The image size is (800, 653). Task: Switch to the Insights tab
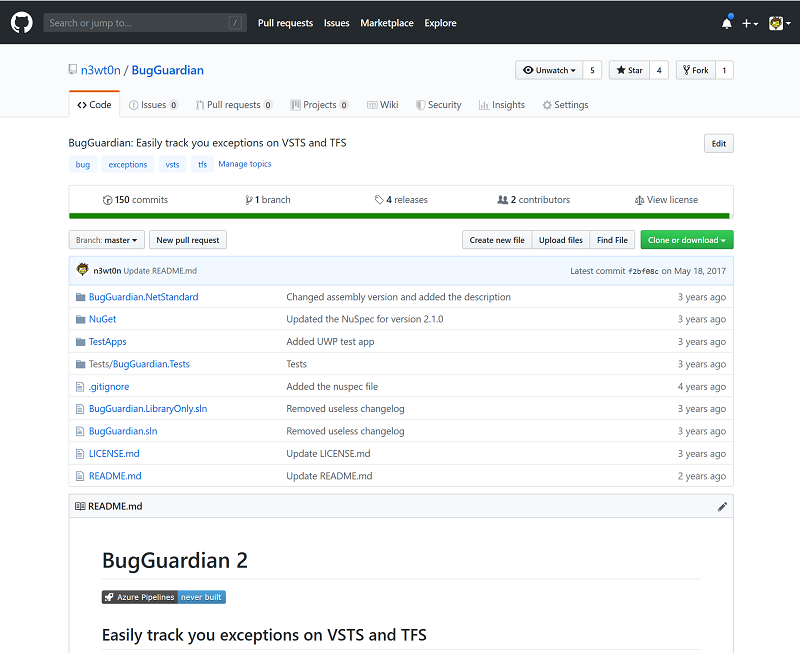502,105
